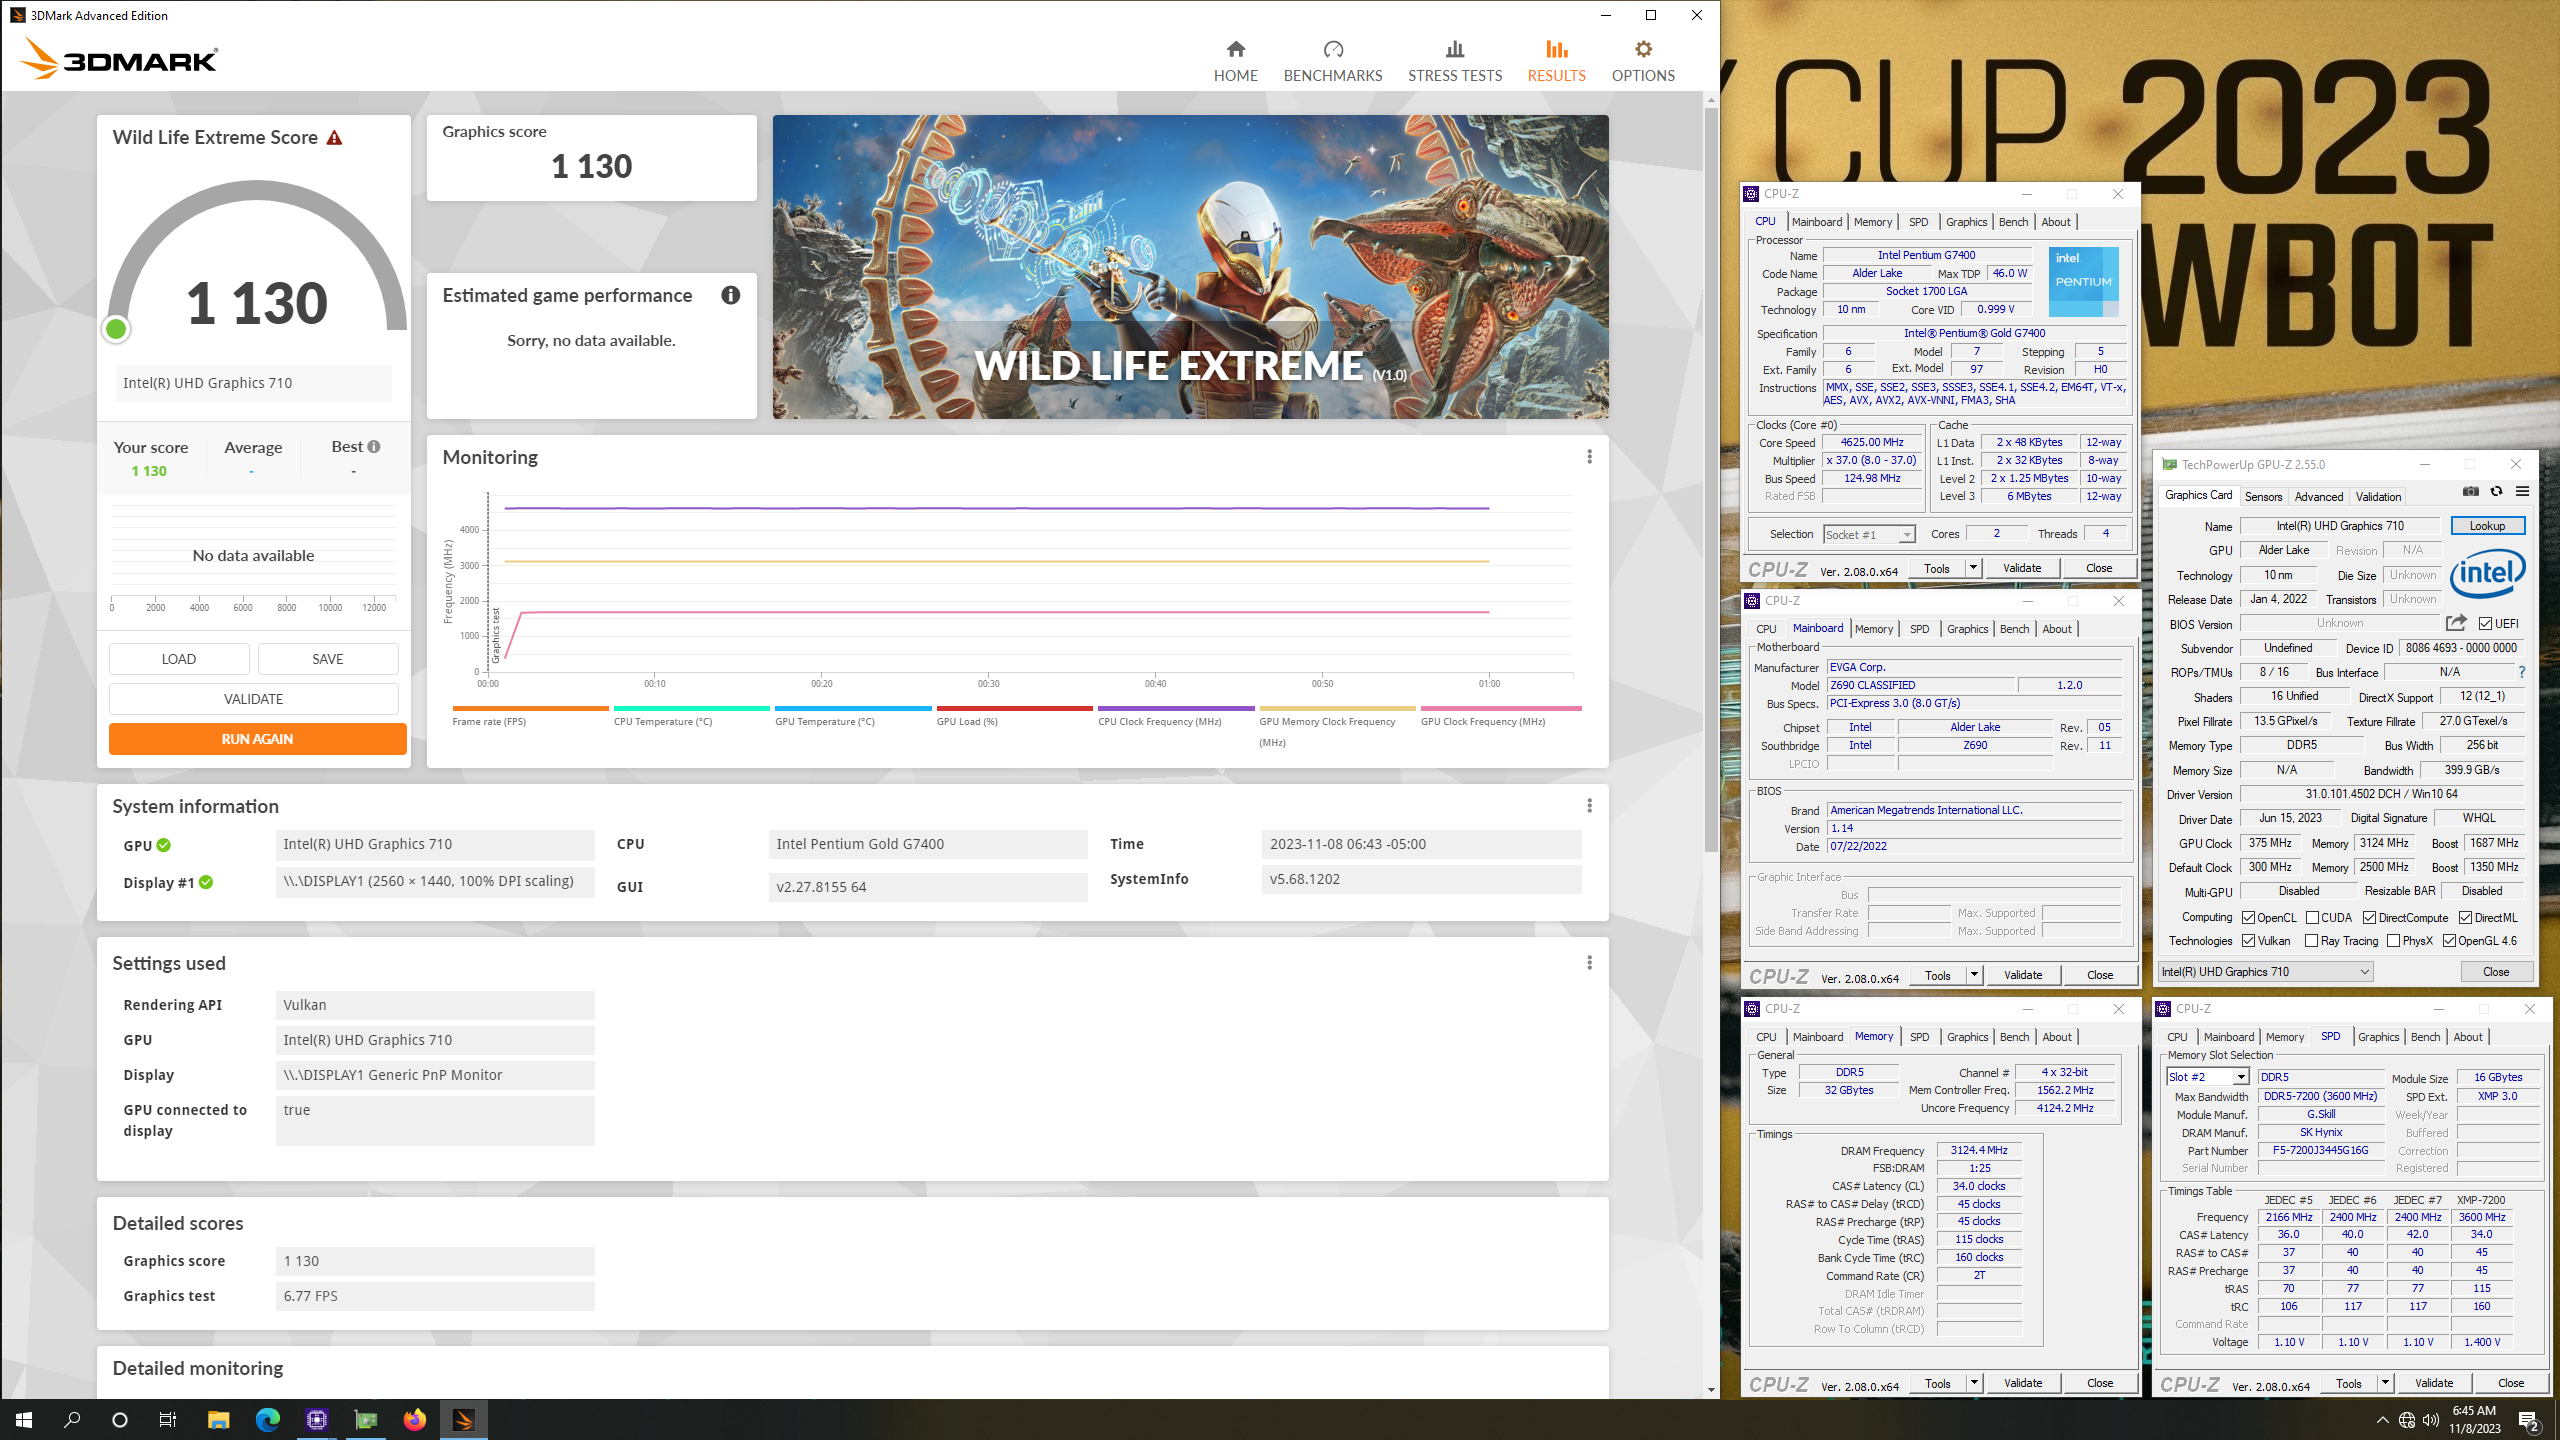Open the Settings used three-dot menu
The height and width of the screenshot is (1440, 2560).
[x=1589, y=963]
